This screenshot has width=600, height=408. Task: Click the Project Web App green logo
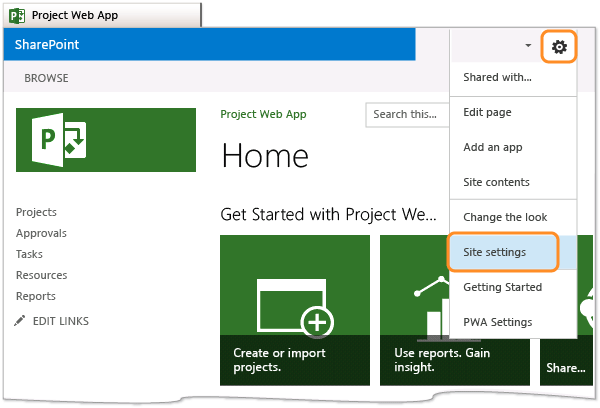106,140
